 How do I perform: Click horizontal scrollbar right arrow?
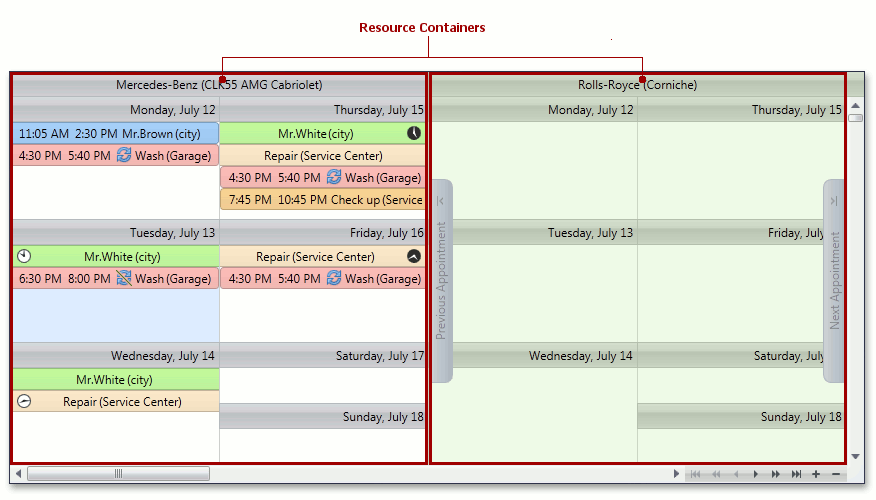coord(676,474)
